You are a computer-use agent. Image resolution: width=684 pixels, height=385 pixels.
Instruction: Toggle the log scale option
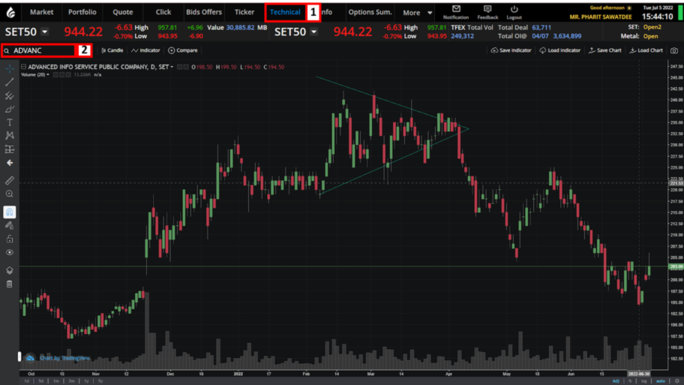(x=644, y=381)
